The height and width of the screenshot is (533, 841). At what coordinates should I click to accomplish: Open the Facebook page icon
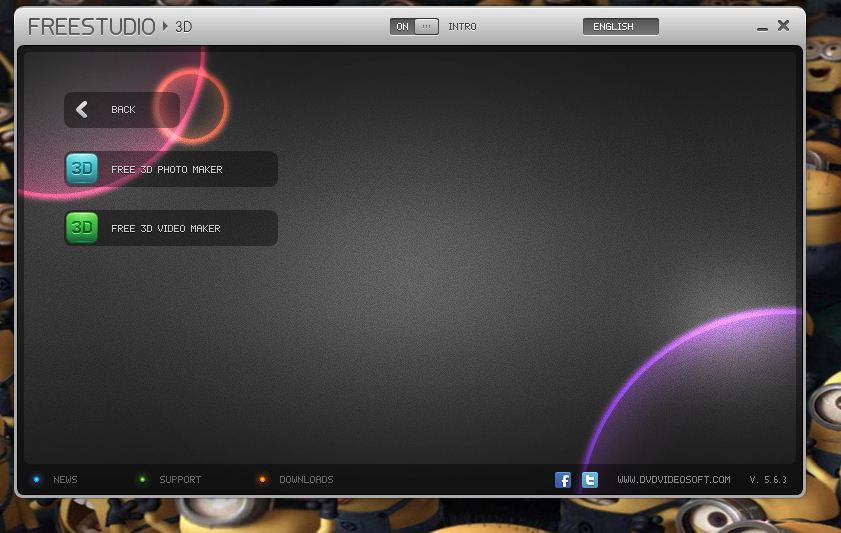(563, 479)
